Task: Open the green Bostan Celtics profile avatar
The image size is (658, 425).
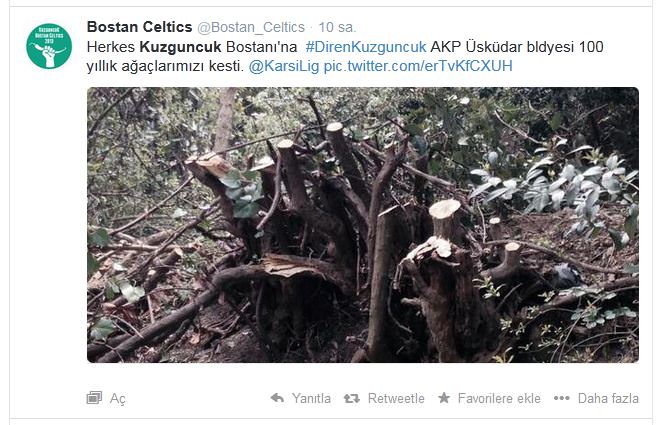Action: pos(49,46)
